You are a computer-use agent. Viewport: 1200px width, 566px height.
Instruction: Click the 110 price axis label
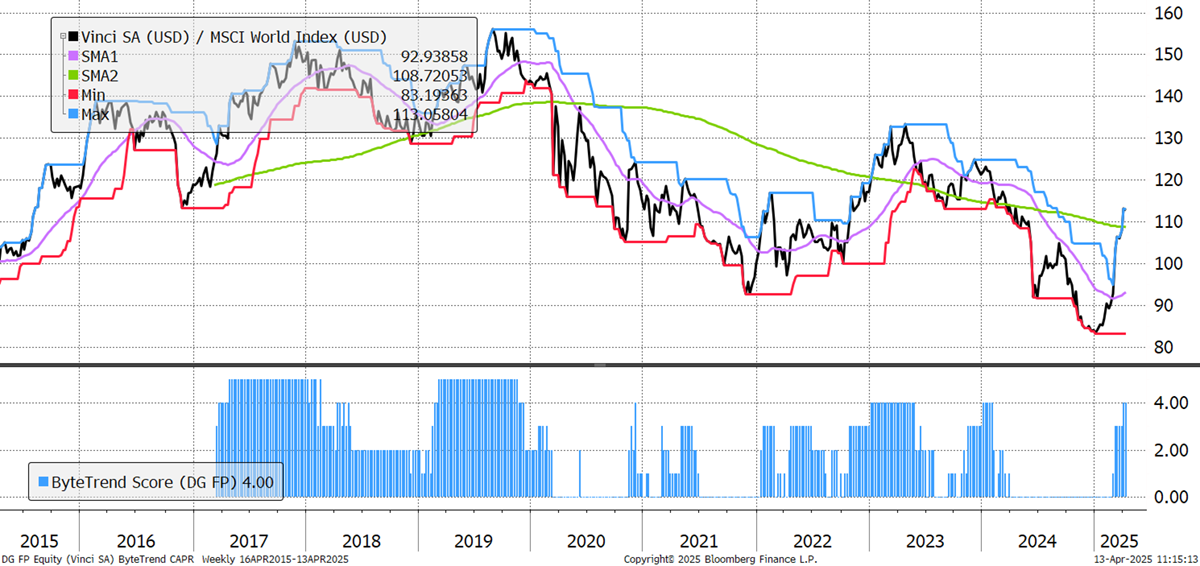tap(1169, 221)
